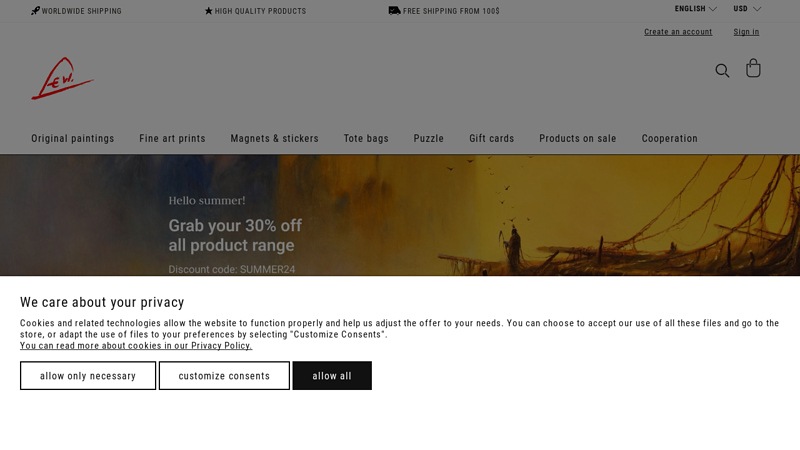Open the Gift cards page
Viewport: 800px width, 450px height.
point(491,138)
